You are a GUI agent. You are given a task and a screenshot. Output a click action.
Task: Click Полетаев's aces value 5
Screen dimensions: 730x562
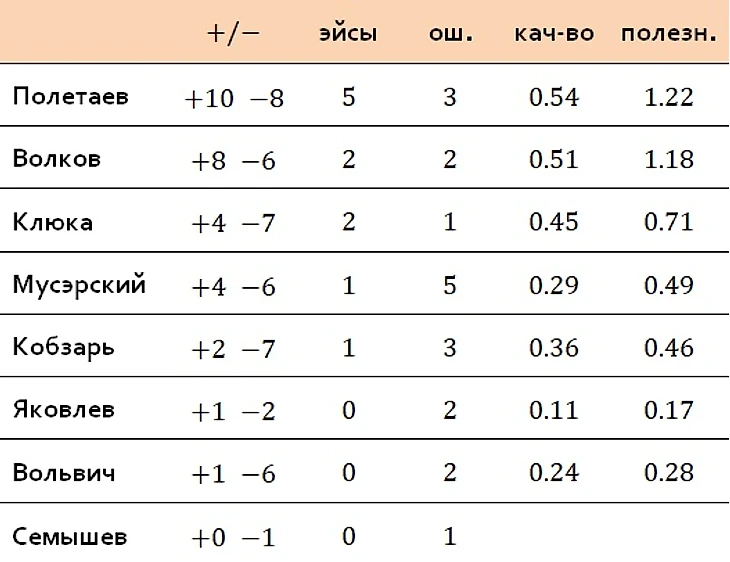click(349, 97)
